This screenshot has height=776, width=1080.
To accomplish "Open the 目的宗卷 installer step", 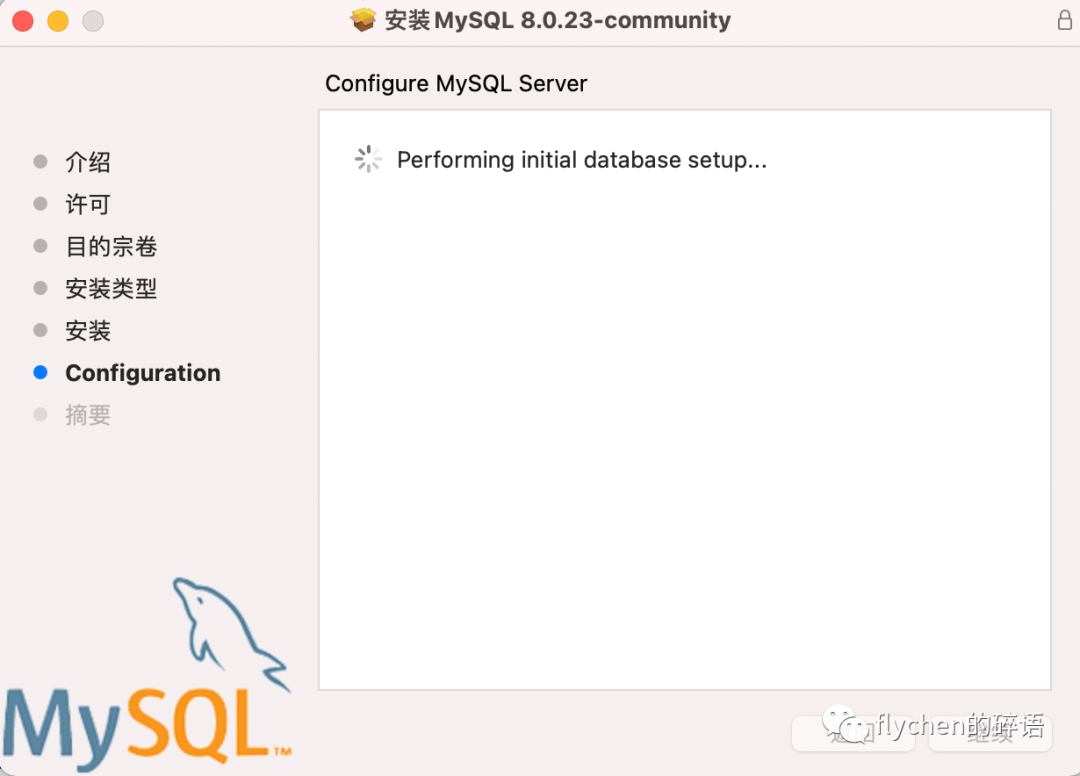I will pyautogui.click(x=111, y=246).
